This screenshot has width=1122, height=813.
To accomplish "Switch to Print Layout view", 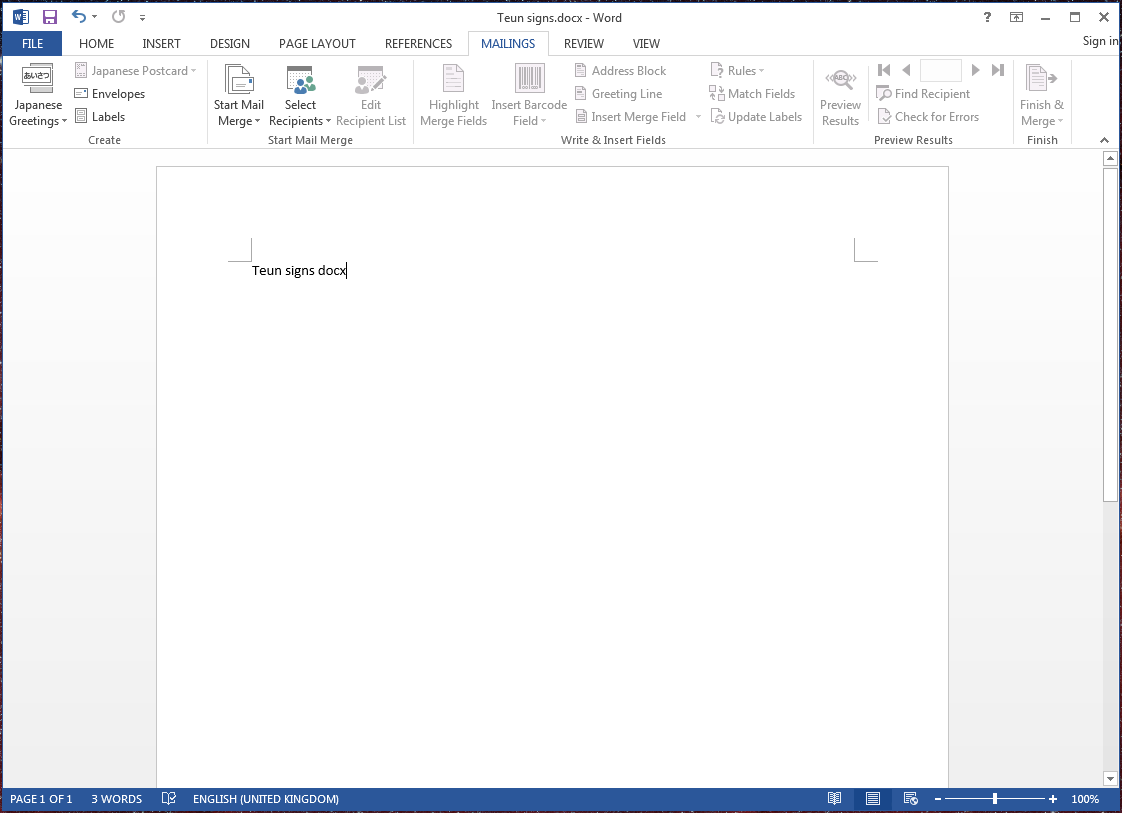I will (x=872, y=799).
